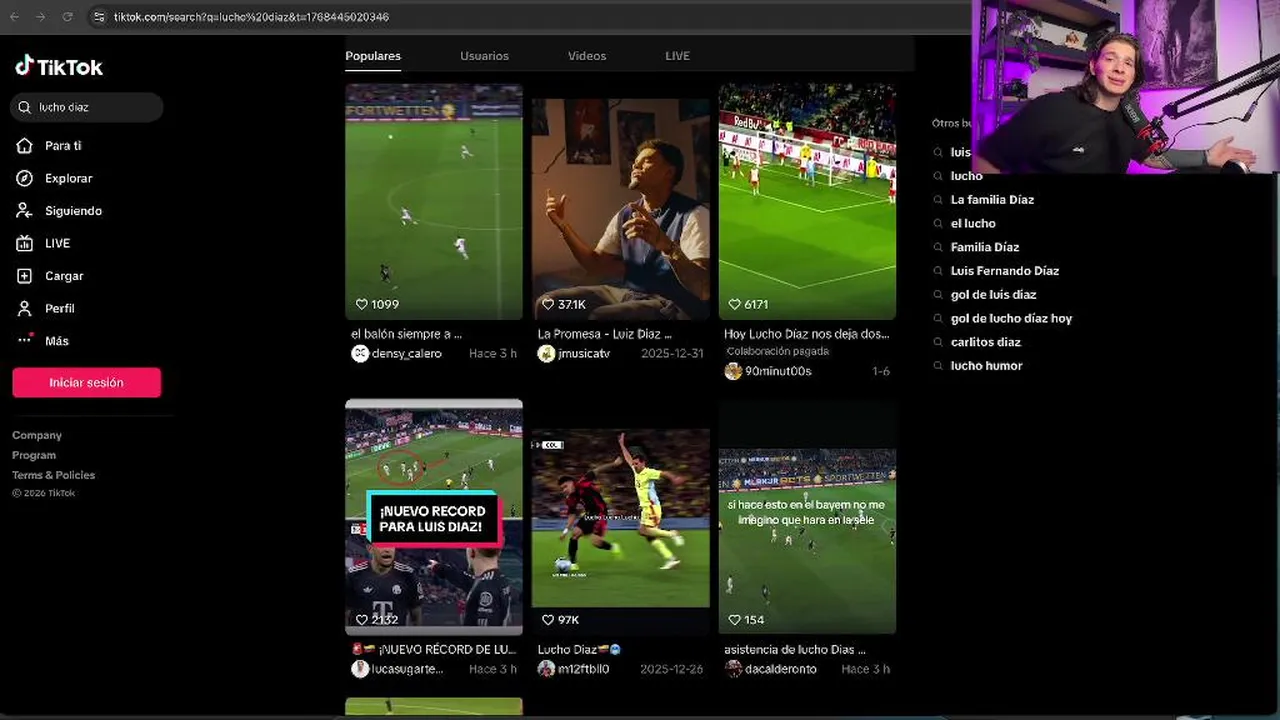Like heart on 'el balón siempre a' video

362,304
